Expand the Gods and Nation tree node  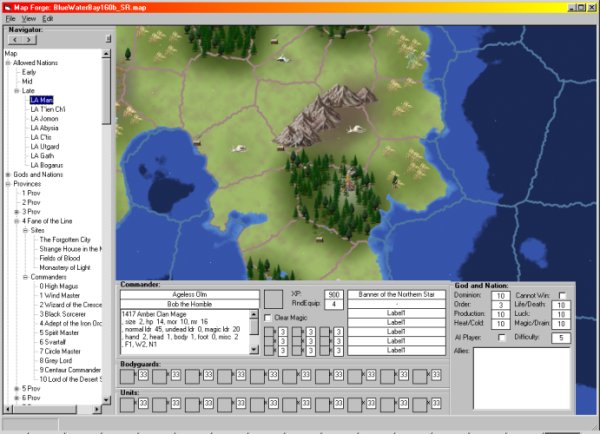[x=8, y=174]
